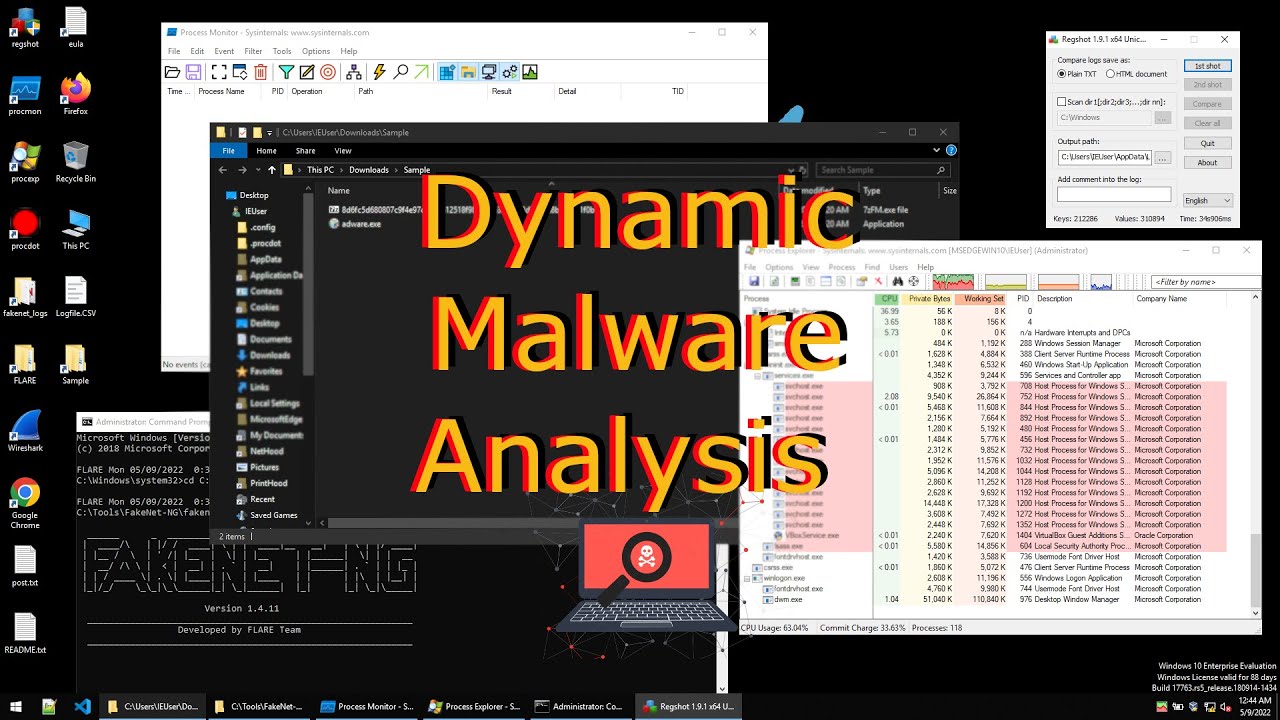Click Up arrow in File Explorer
The image size is (1280, 720).
point(271,170)
